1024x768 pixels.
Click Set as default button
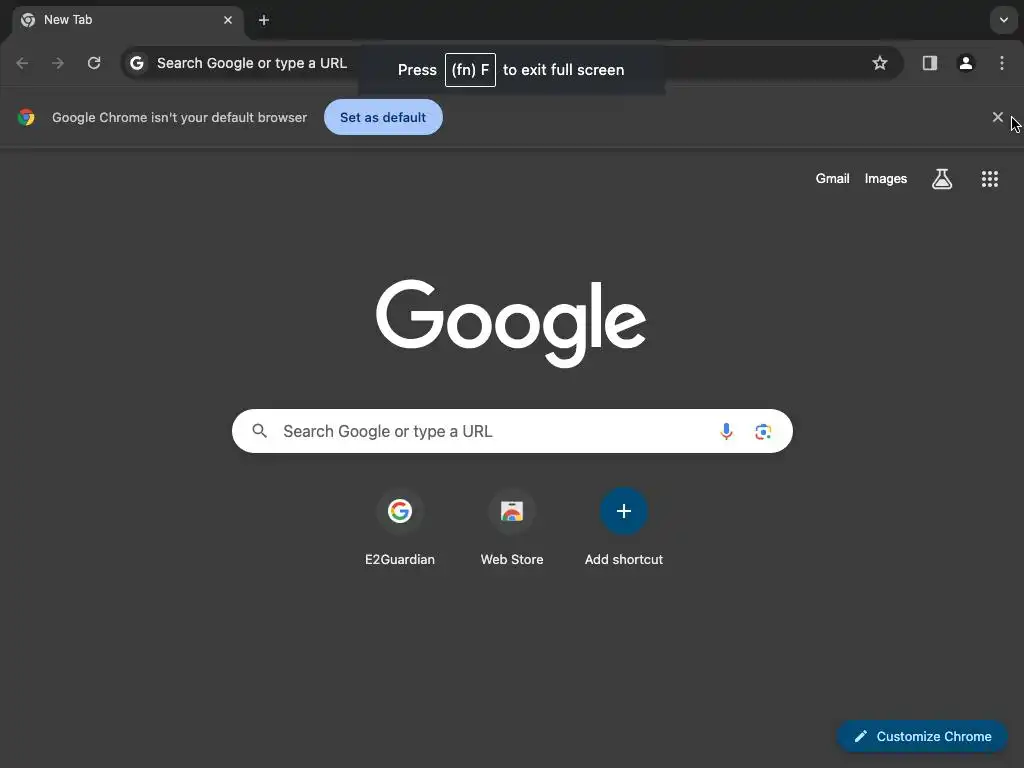(383, 118)
